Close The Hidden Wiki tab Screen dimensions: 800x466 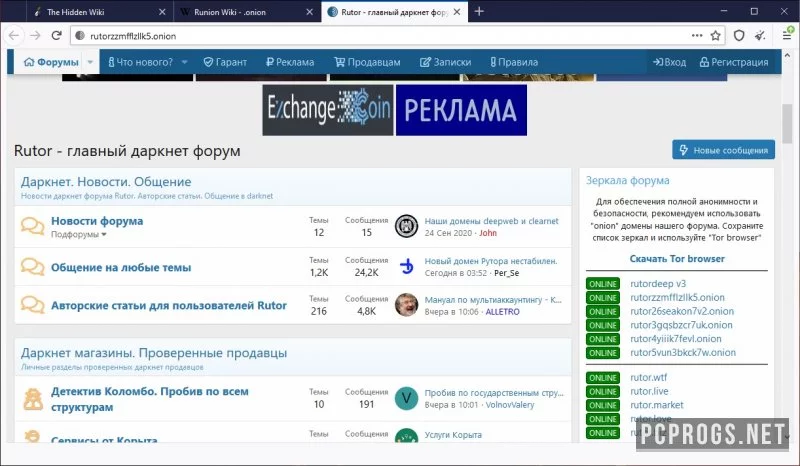pyautogui.click(x=162, y=12)
